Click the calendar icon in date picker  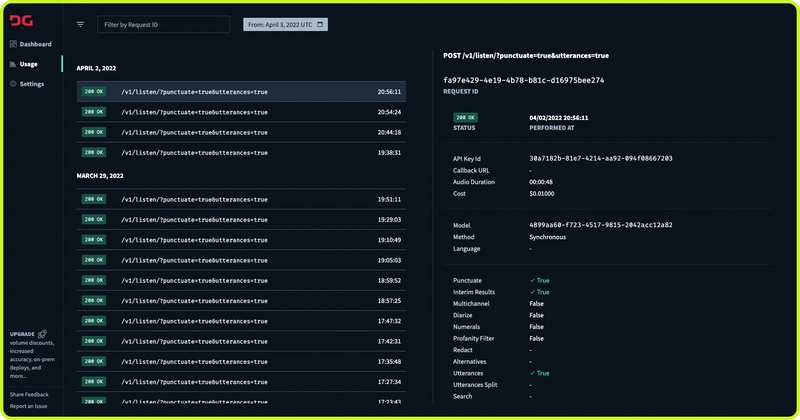pos(320,24)
